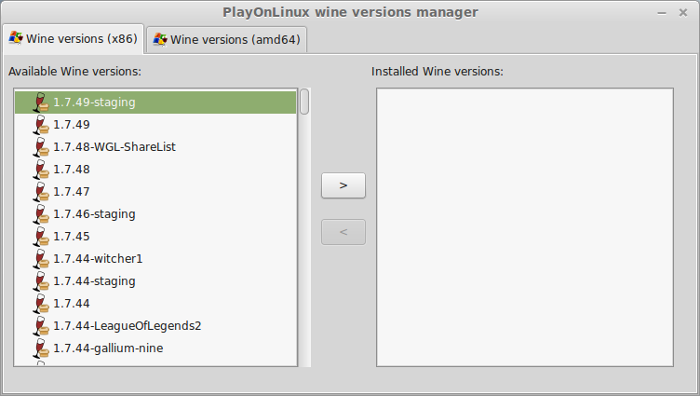Image resolution: width=700 pixels, height=396 pixels.
Task: Click the wine icon of 1.7.49-staging
Action: 41,102
